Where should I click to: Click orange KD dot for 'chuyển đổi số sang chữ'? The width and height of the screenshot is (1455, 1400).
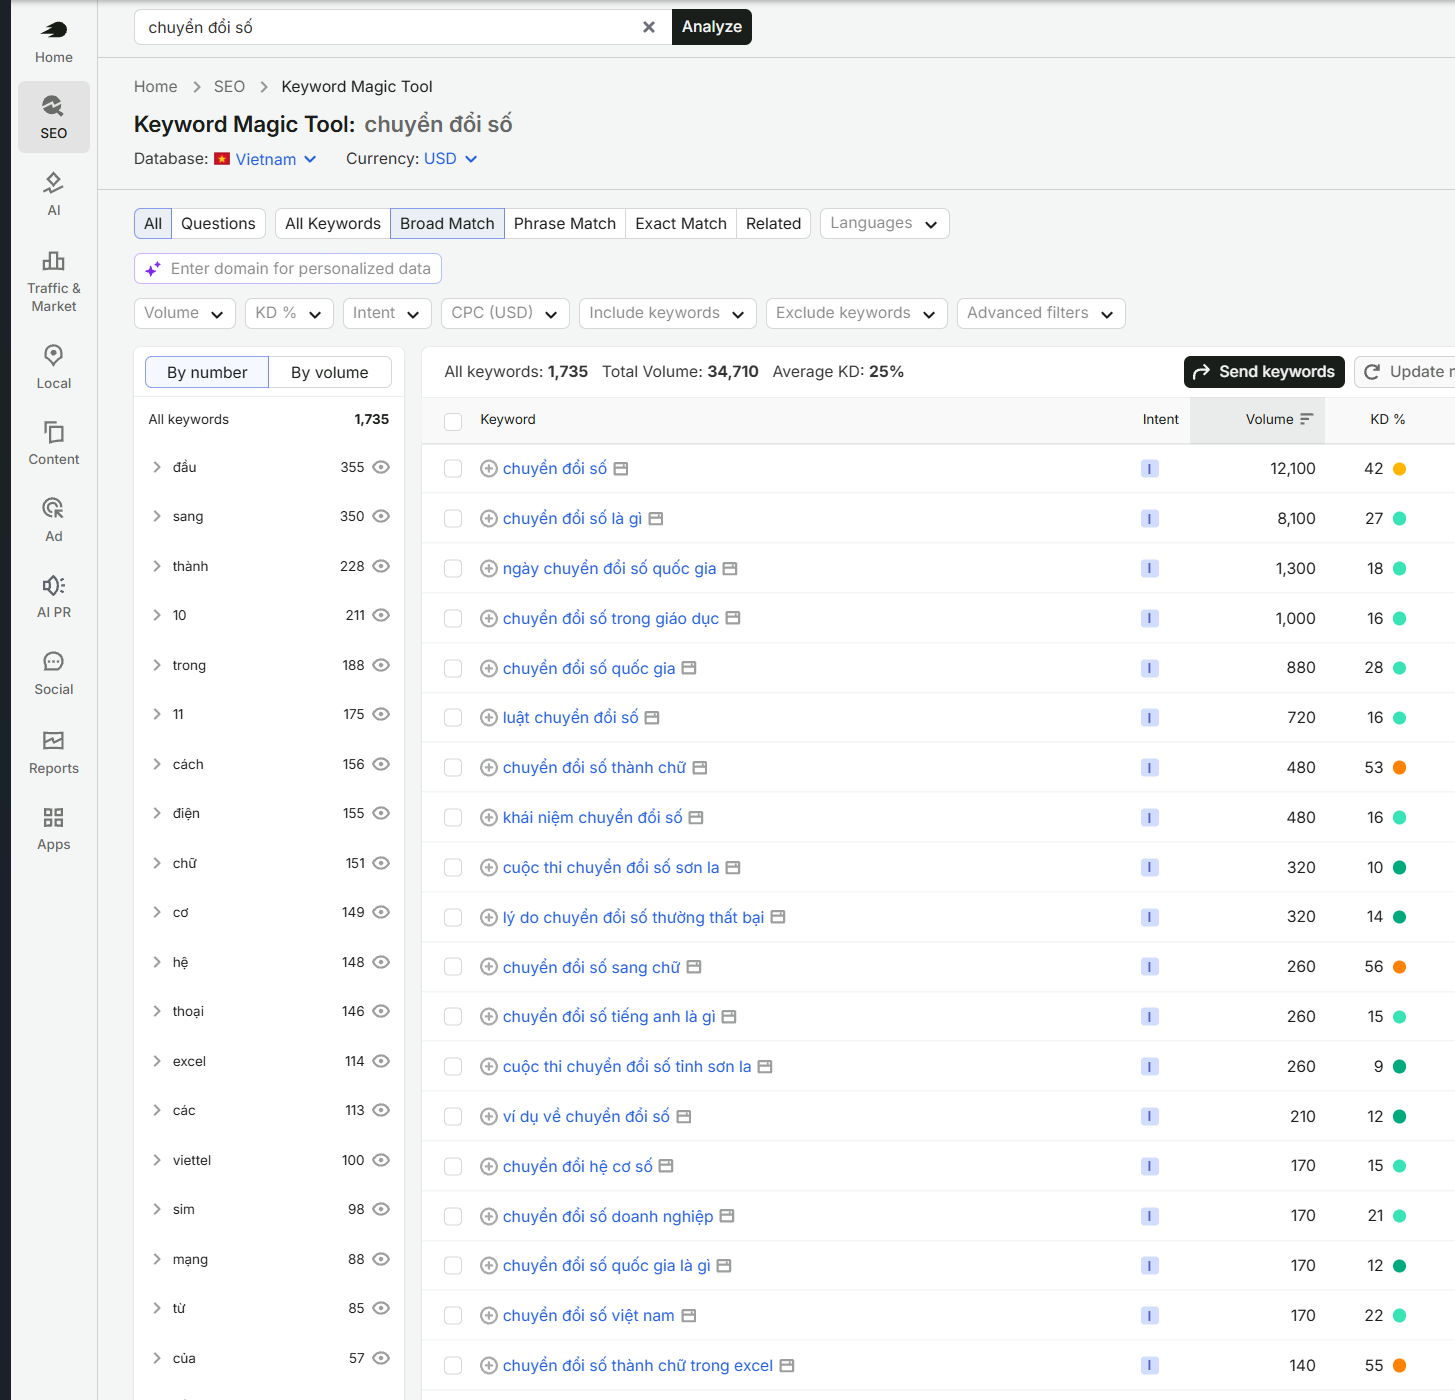tap(1400, 967)
